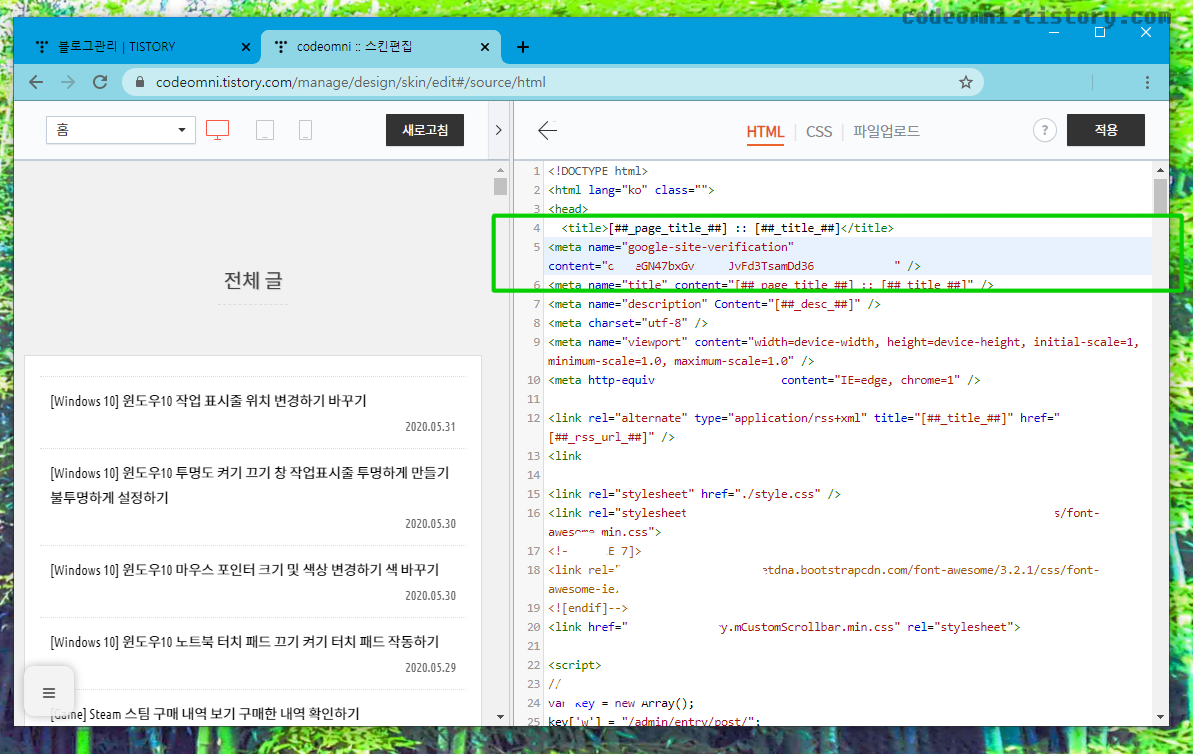Apply changes with the 적용 button
Image resolution: width=1193 pixels, height=754 pixels.
coord(1106,130)
